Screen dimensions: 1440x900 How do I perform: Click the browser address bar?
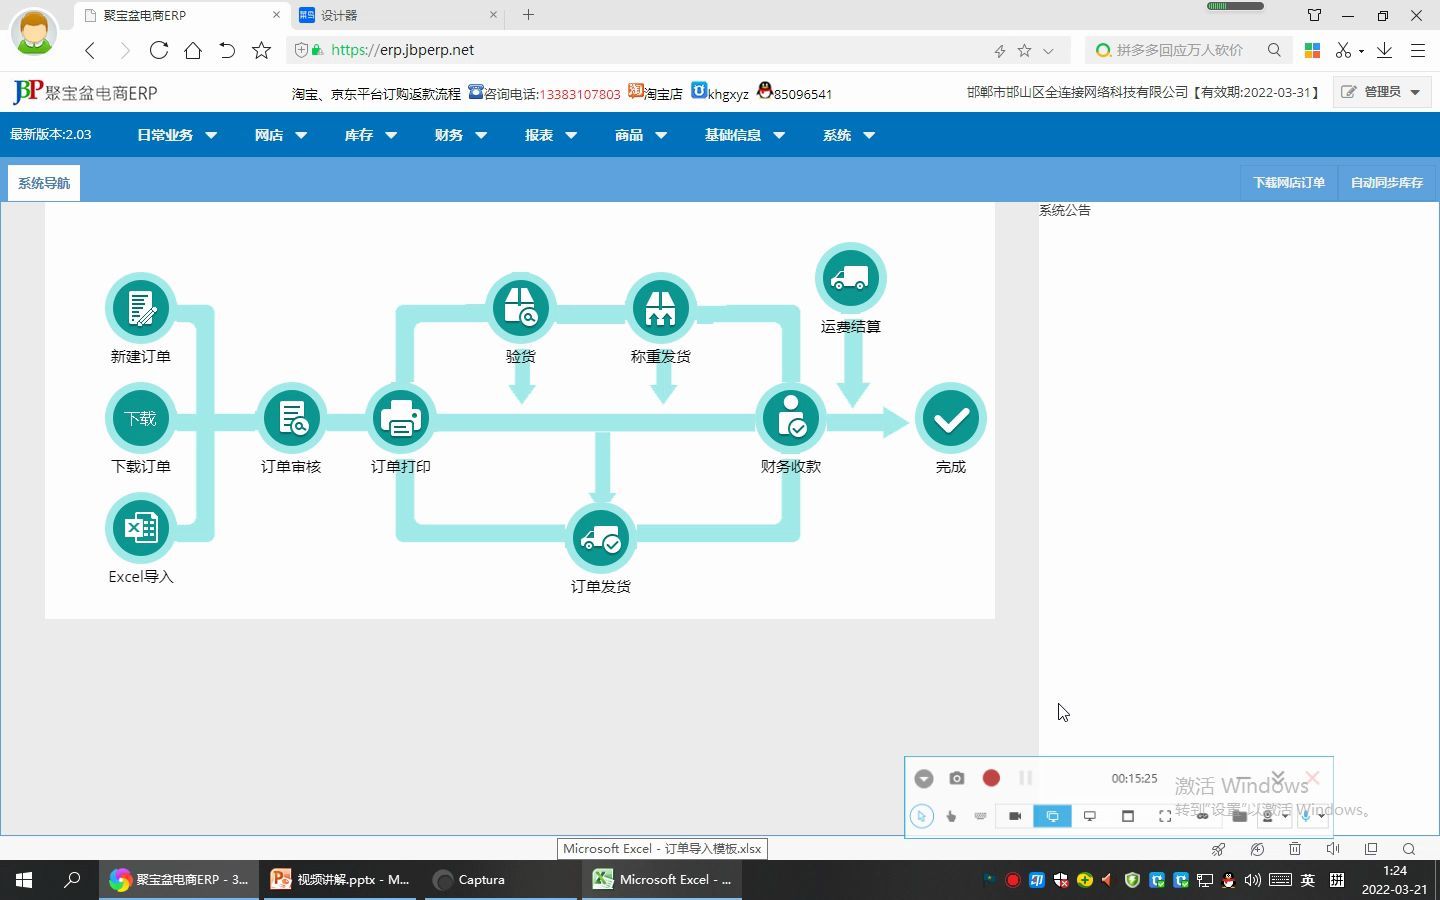click(x=600, y=49)
